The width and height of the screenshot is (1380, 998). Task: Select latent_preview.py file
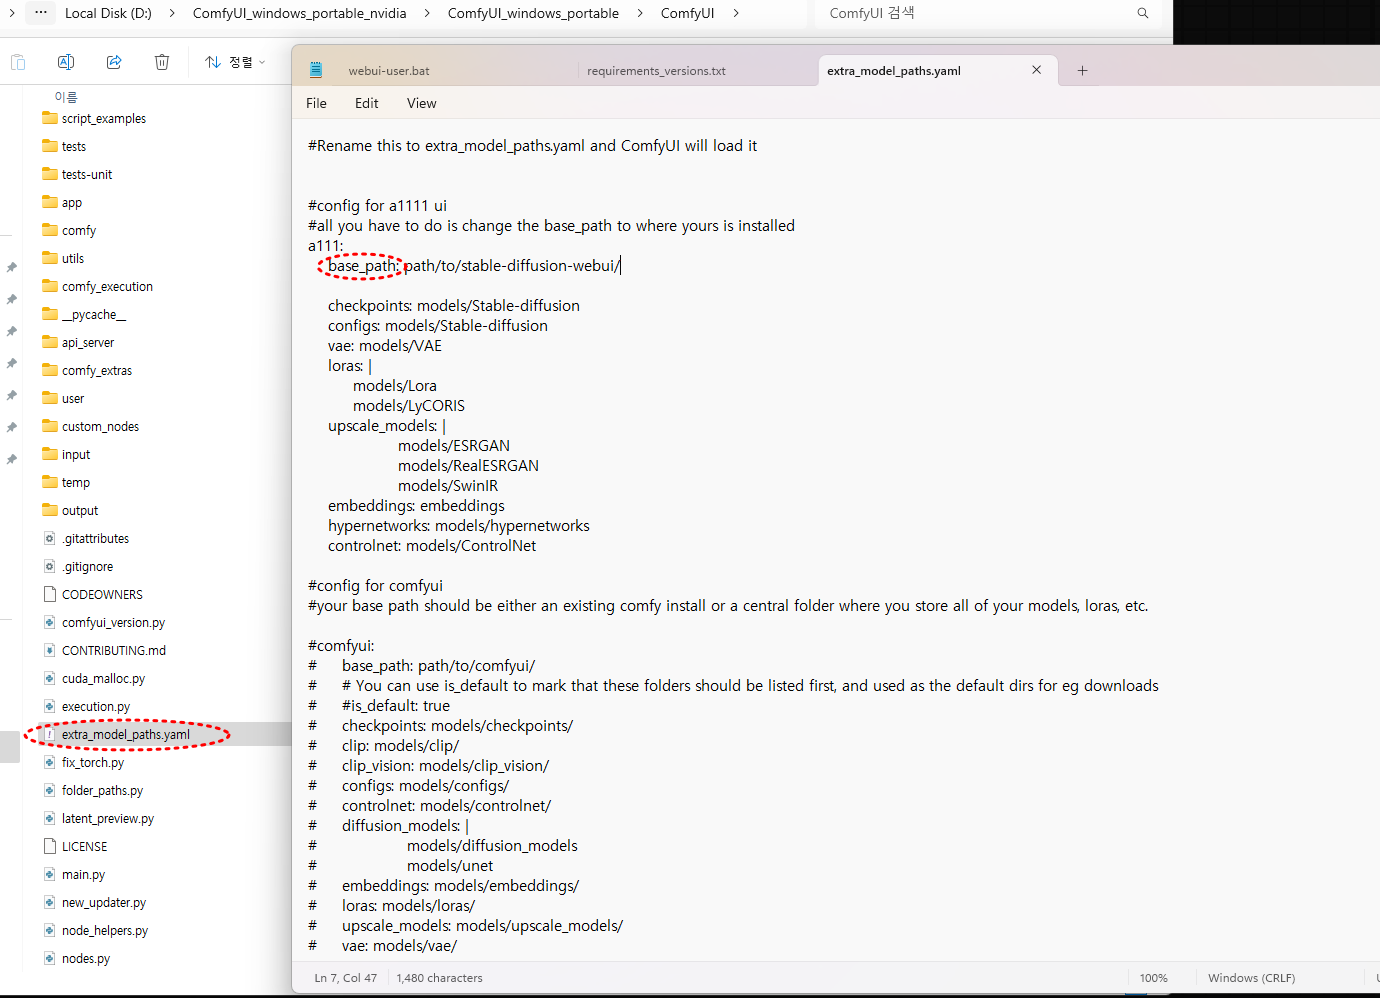coord(108,818)
